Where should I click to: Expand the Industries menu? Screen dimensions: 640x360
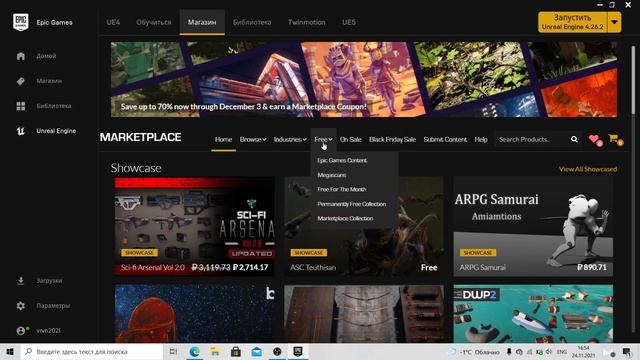(290, 140)
